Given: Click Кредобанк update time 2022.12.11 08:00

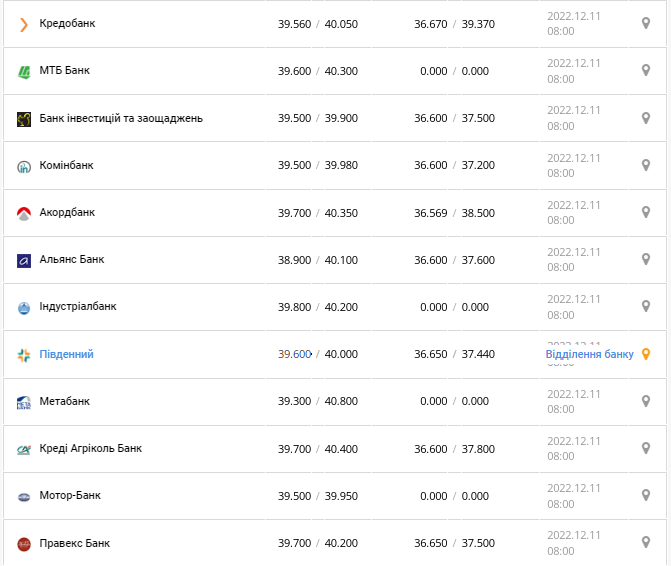Looking at the screenshot, I should [x=574, y=24].
